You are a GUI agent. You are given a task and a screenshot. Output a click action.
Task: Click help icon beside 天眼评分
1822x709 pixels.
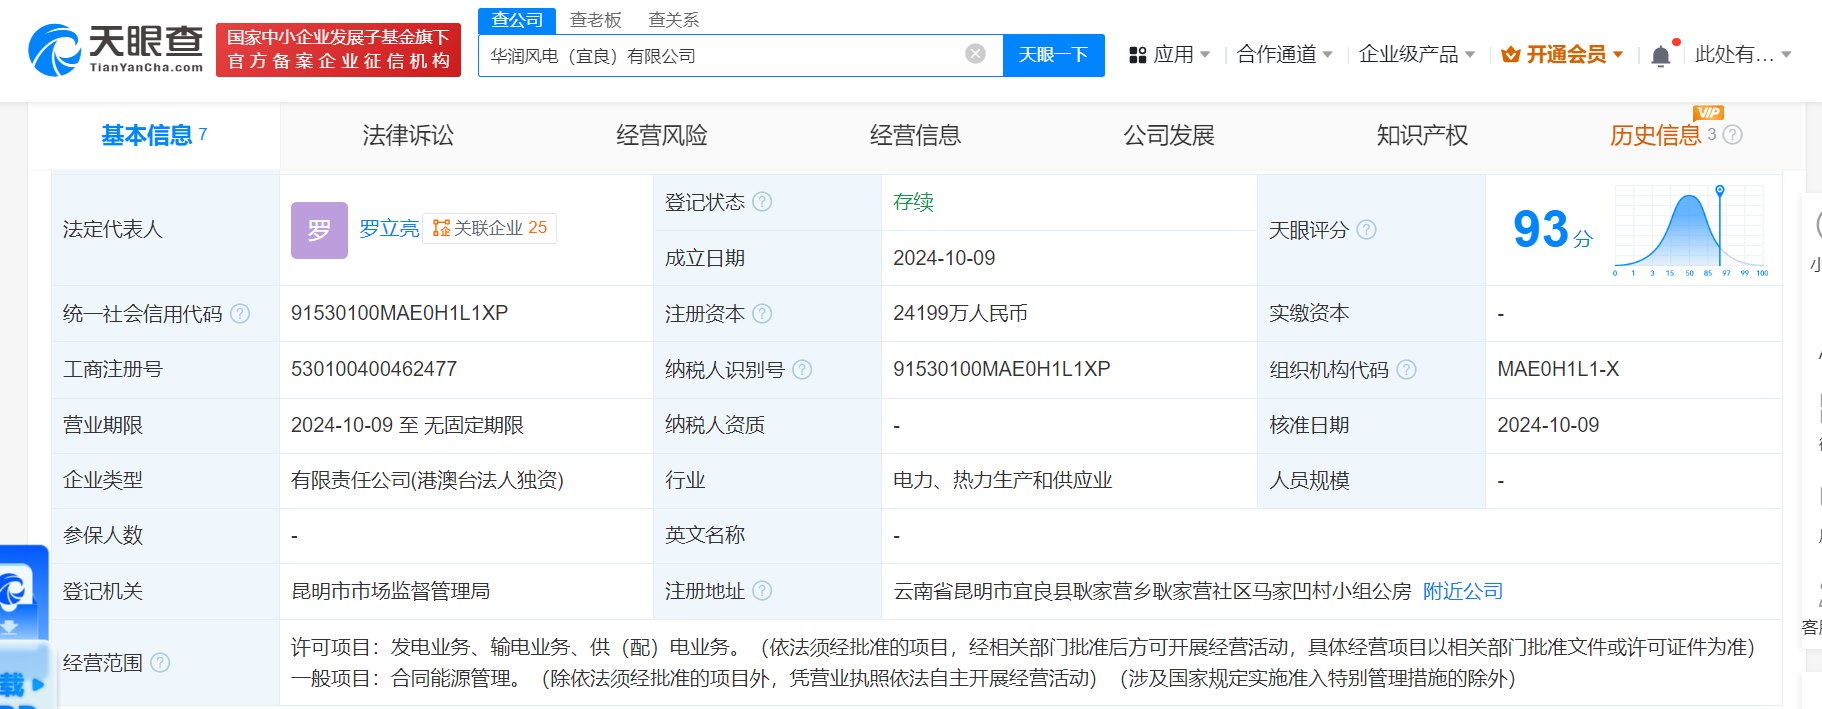(x=1366, y=230)
